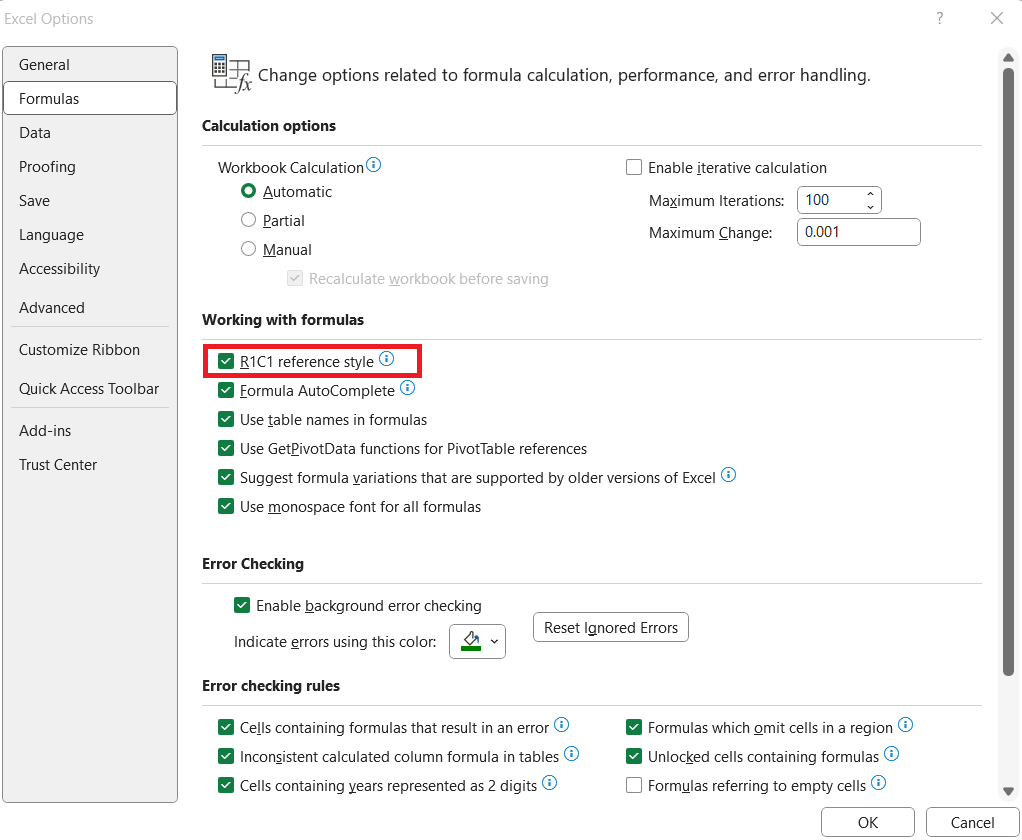Viewport: 1022px width, 840px height.
Task: Info icon for formulas which omit cells
Action: point(905,725)
